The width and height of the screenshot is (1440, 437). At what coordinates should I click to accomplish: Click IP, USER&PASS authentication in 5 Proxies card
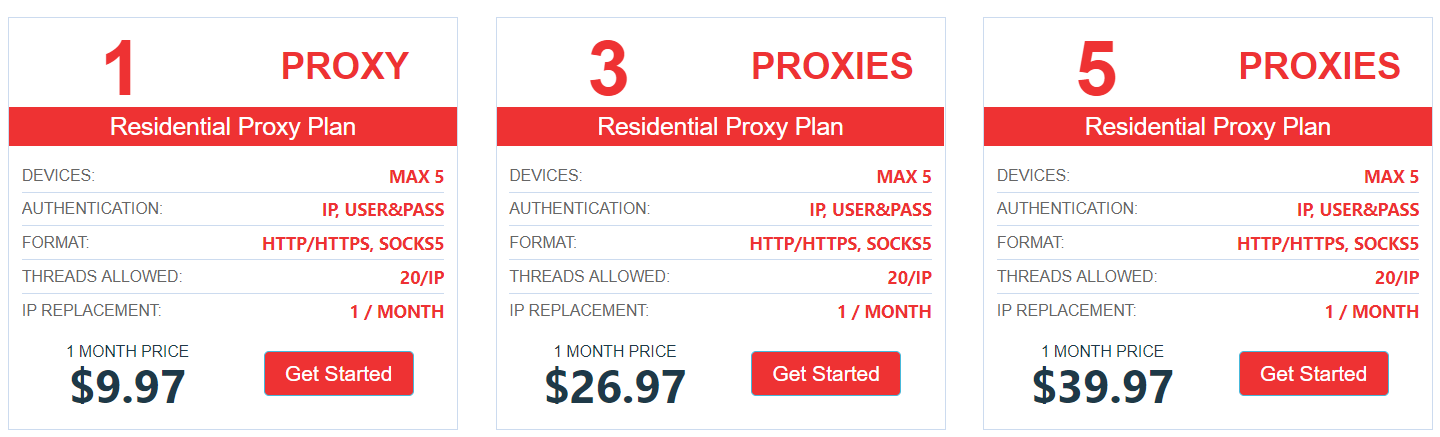point(1357,210)
